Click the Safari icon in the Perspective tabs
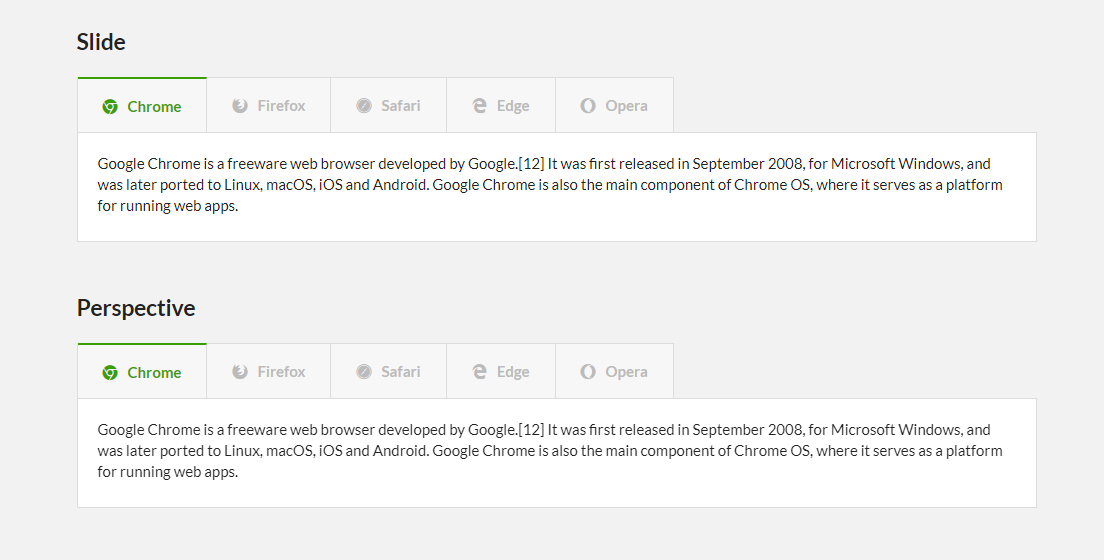Viewport: 1104px width, 560px height. pyautogui.click(x=364, y=372)
